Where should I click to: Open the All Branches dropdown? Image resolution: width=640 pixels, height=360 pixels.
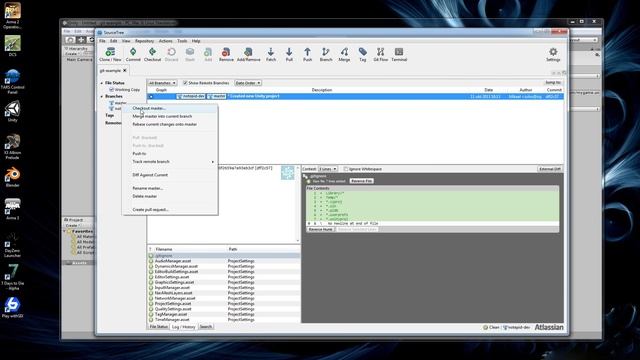162,83
